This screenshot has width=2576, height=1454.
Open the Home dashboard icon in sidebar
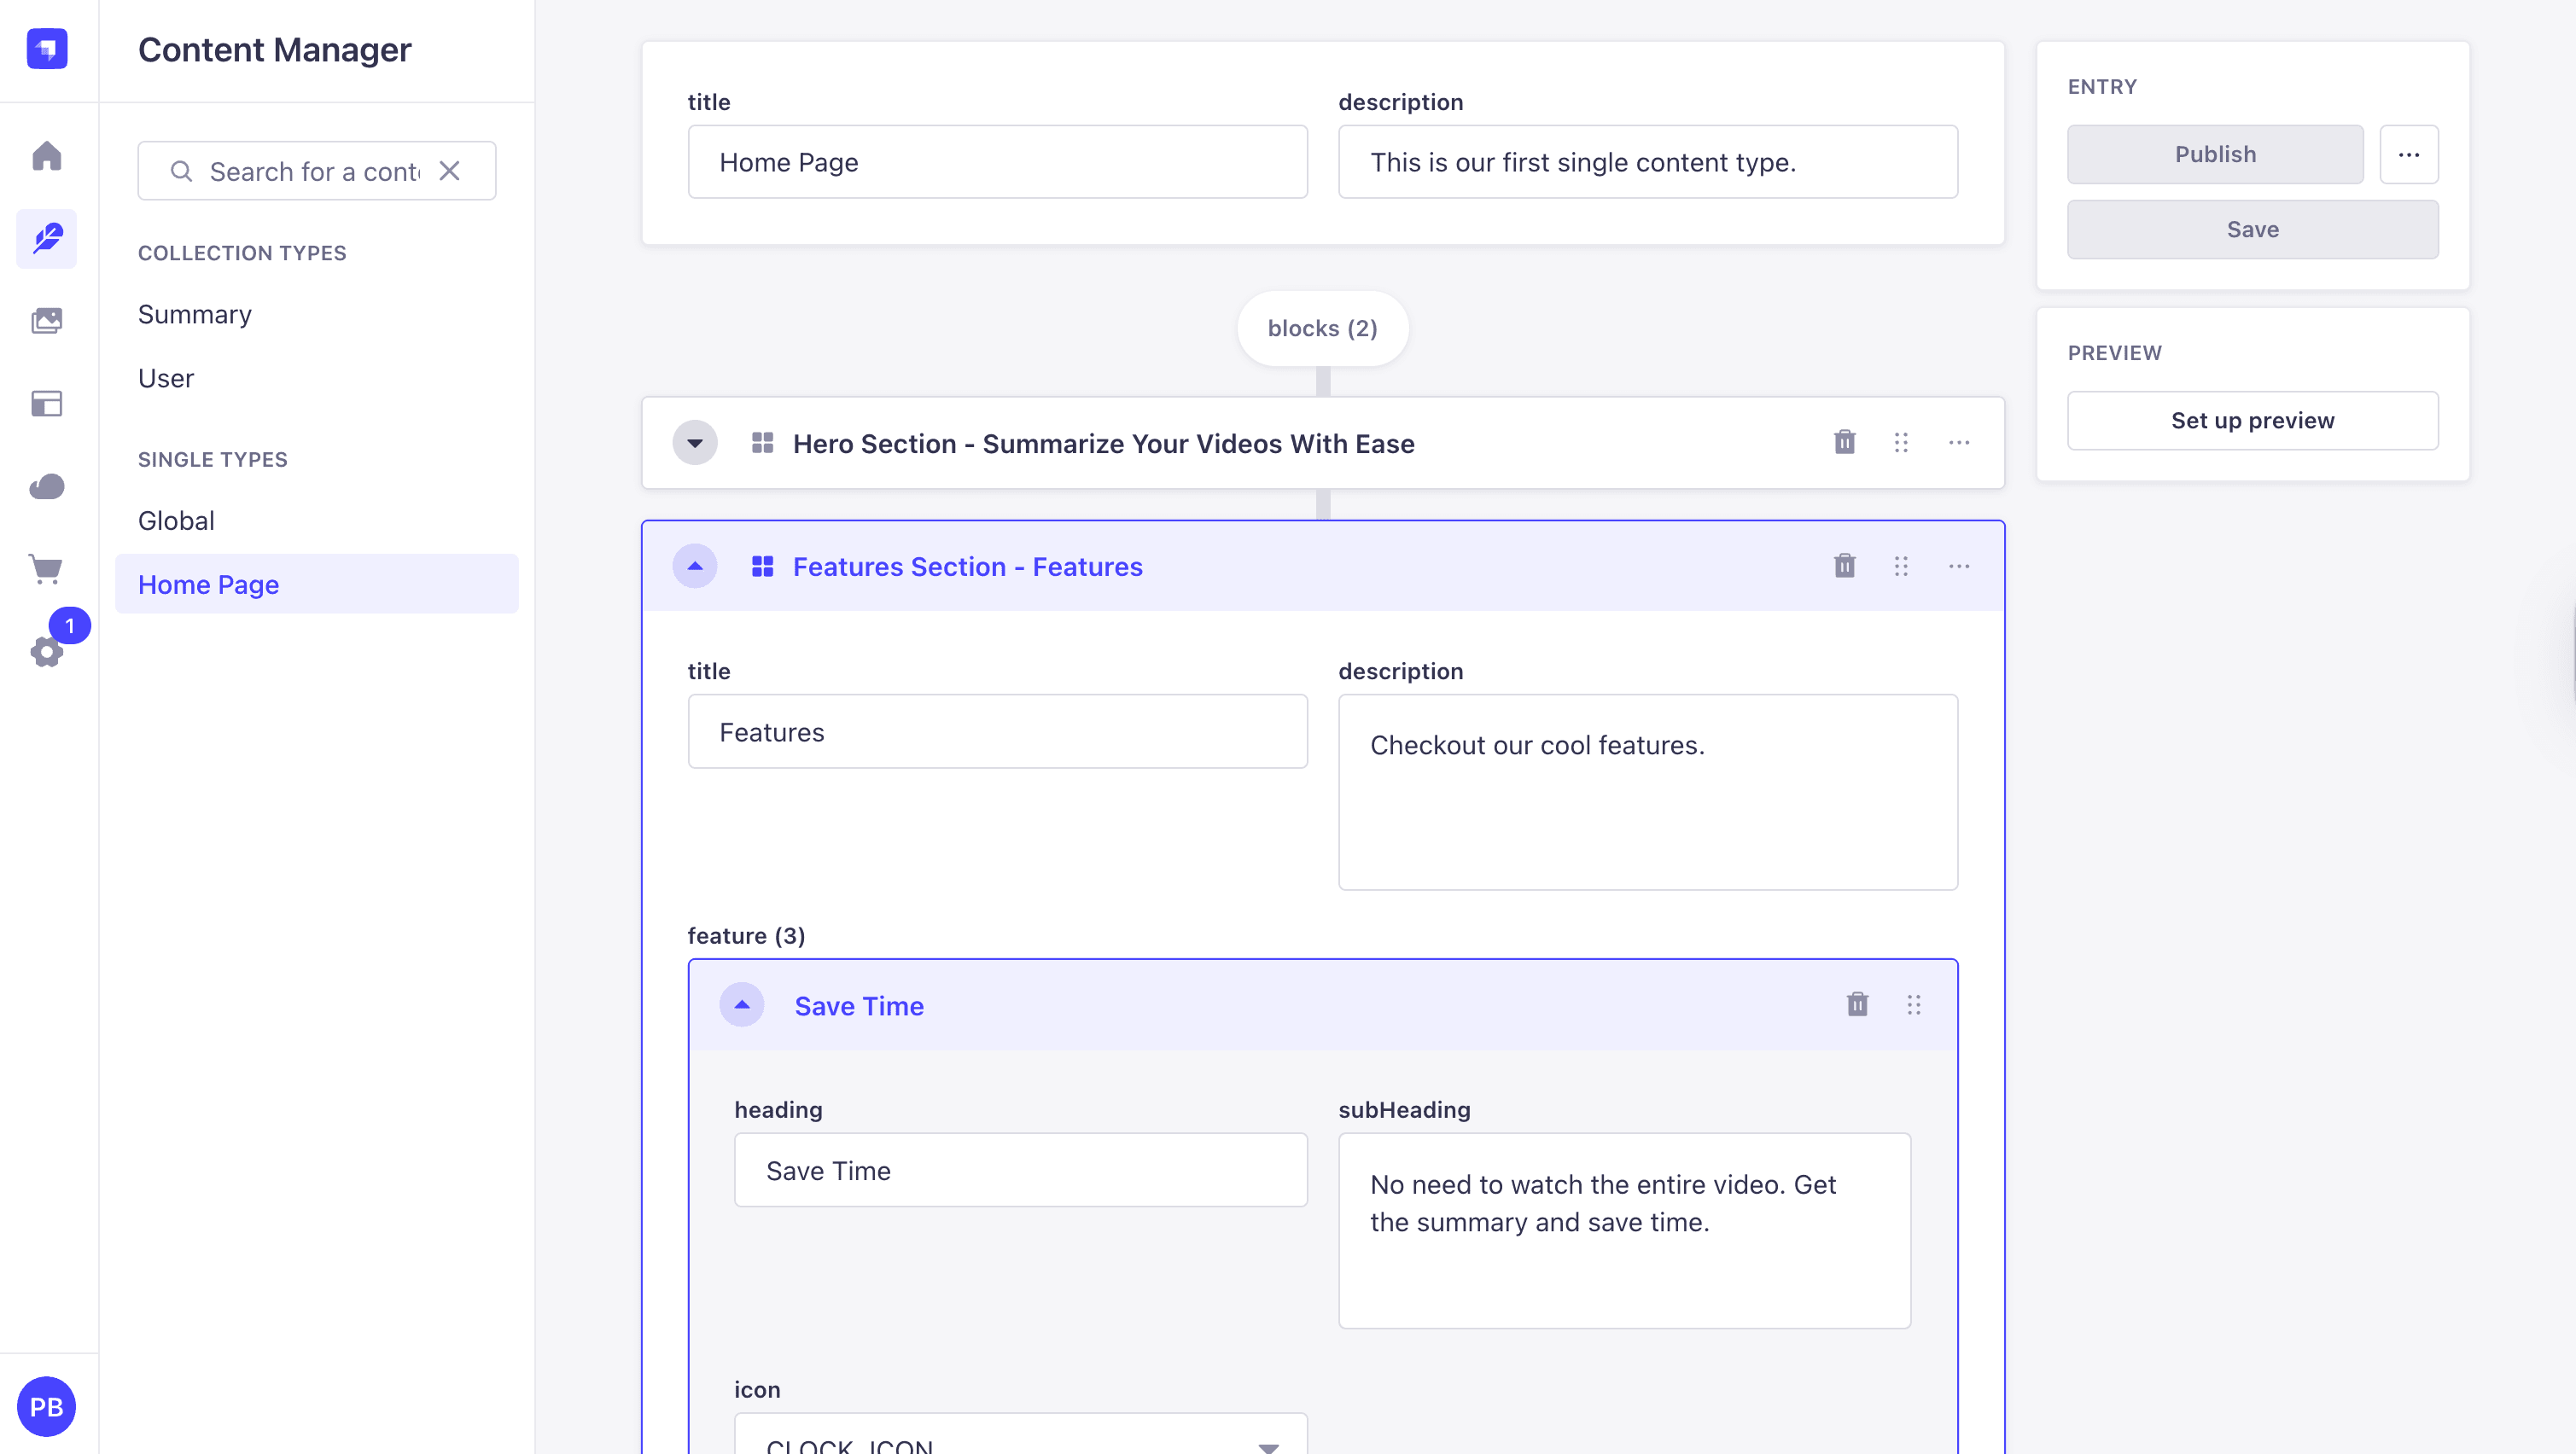tap(47, 155)
